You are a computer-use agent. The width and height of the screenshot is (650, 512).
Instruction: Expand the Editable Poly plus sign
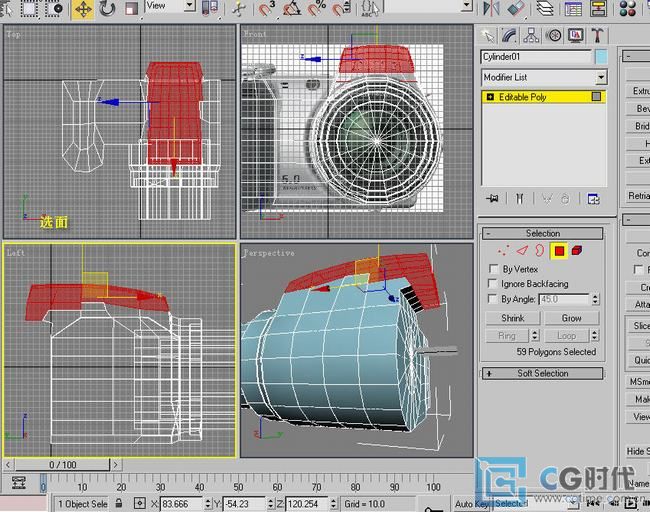point(490,97)
